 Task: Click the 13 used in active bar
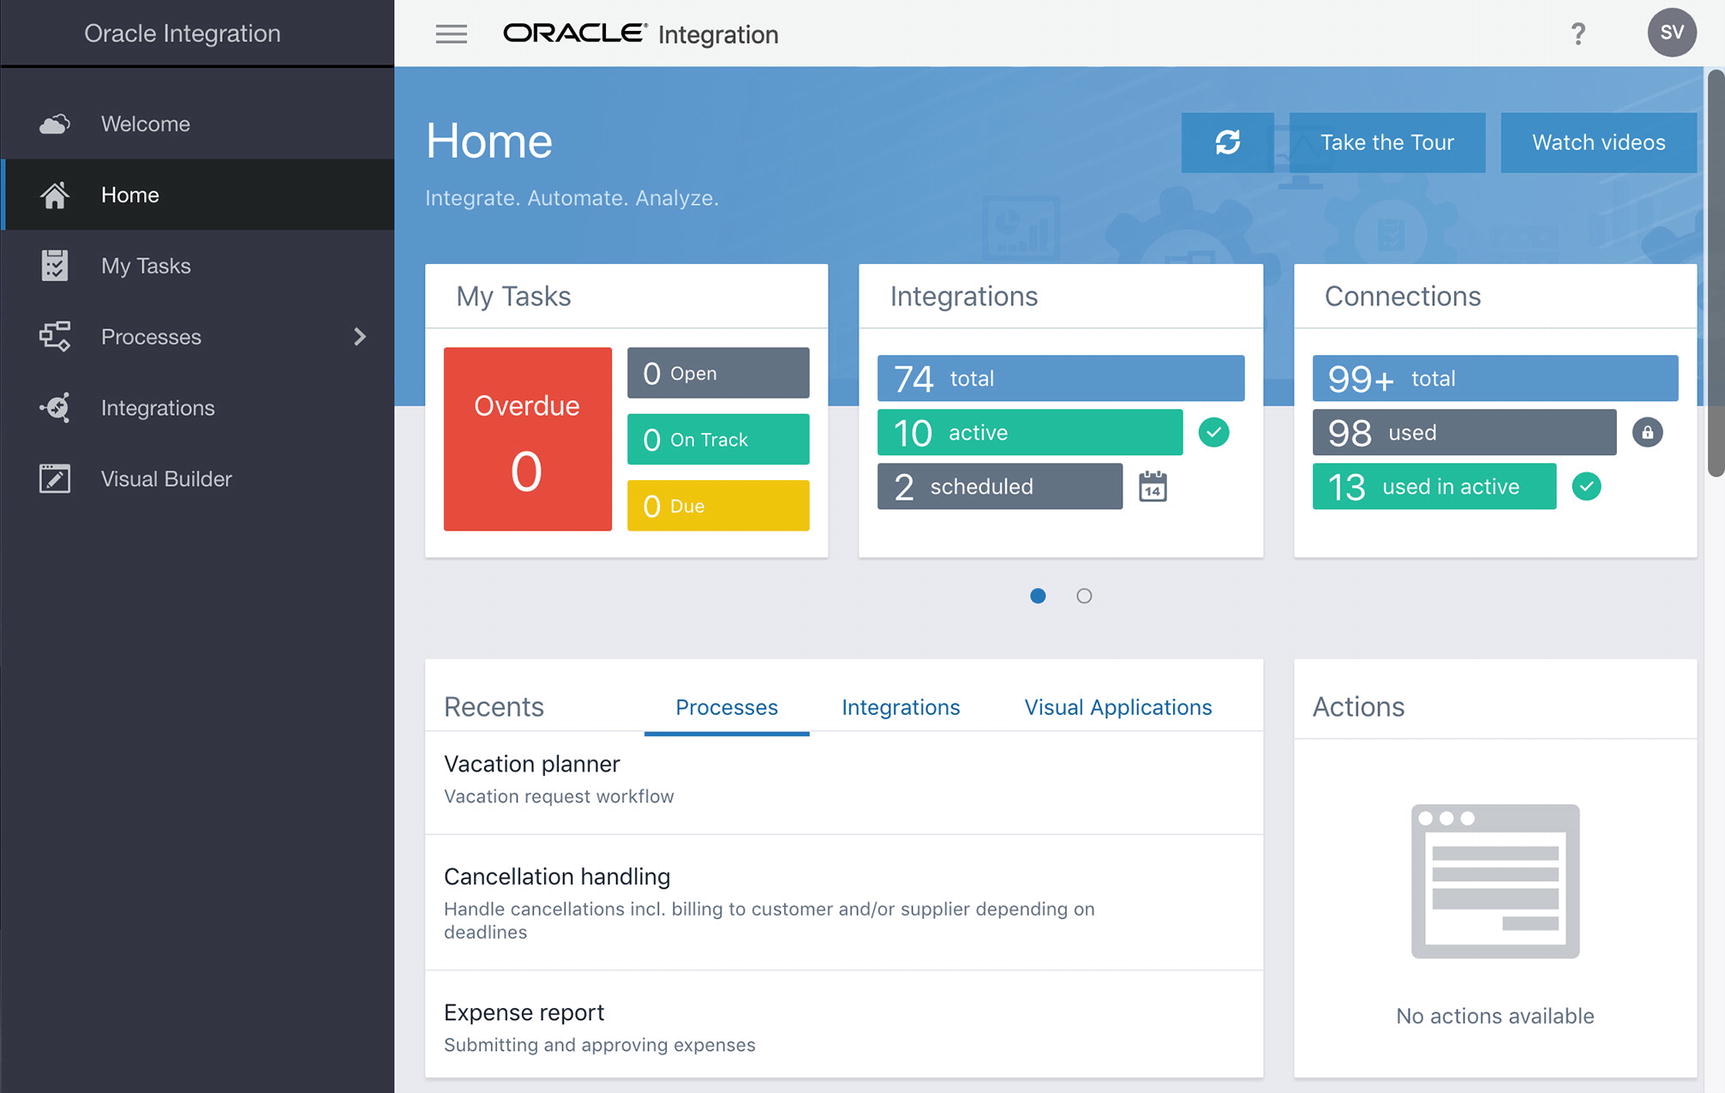(1434, 486)
